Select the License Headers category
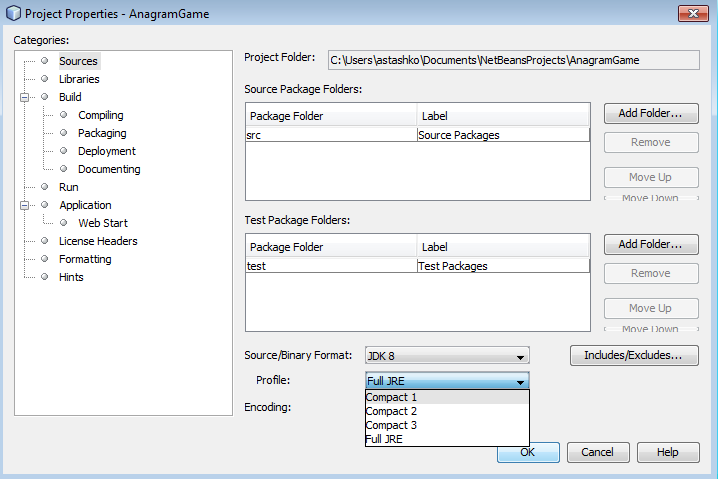Viewport: 718px width, 479px height. pos(97,241)
